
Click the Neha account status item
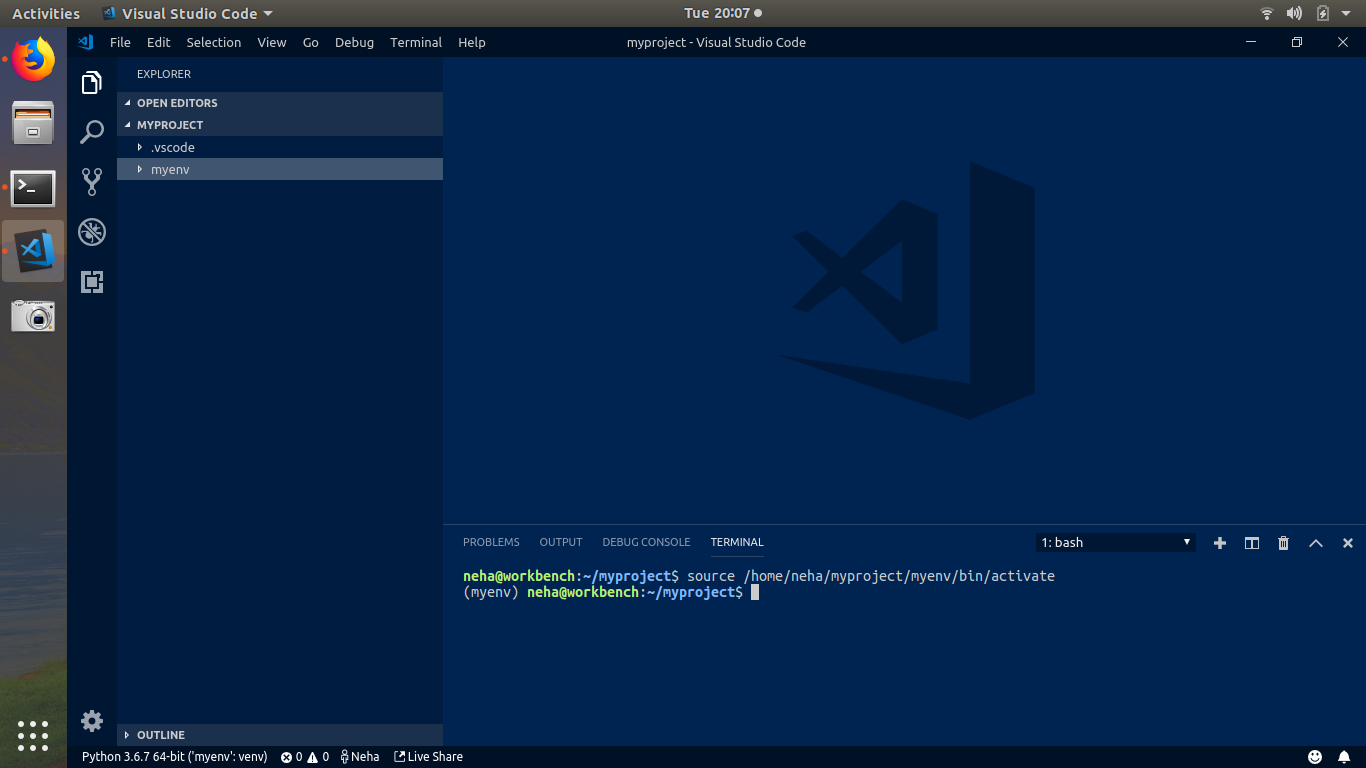pos(359,756)
